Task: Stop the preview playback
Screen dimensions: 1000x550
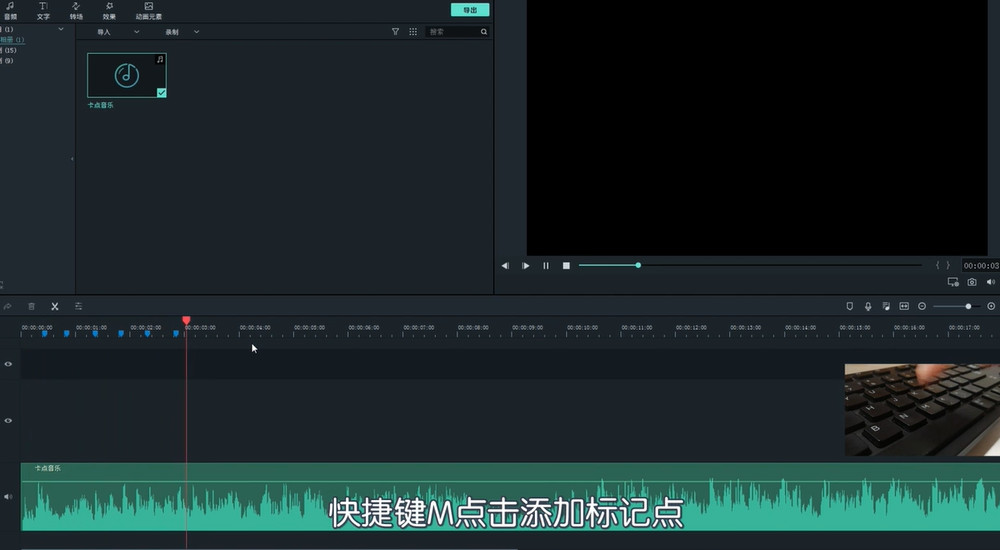Action: coord(566,265)
